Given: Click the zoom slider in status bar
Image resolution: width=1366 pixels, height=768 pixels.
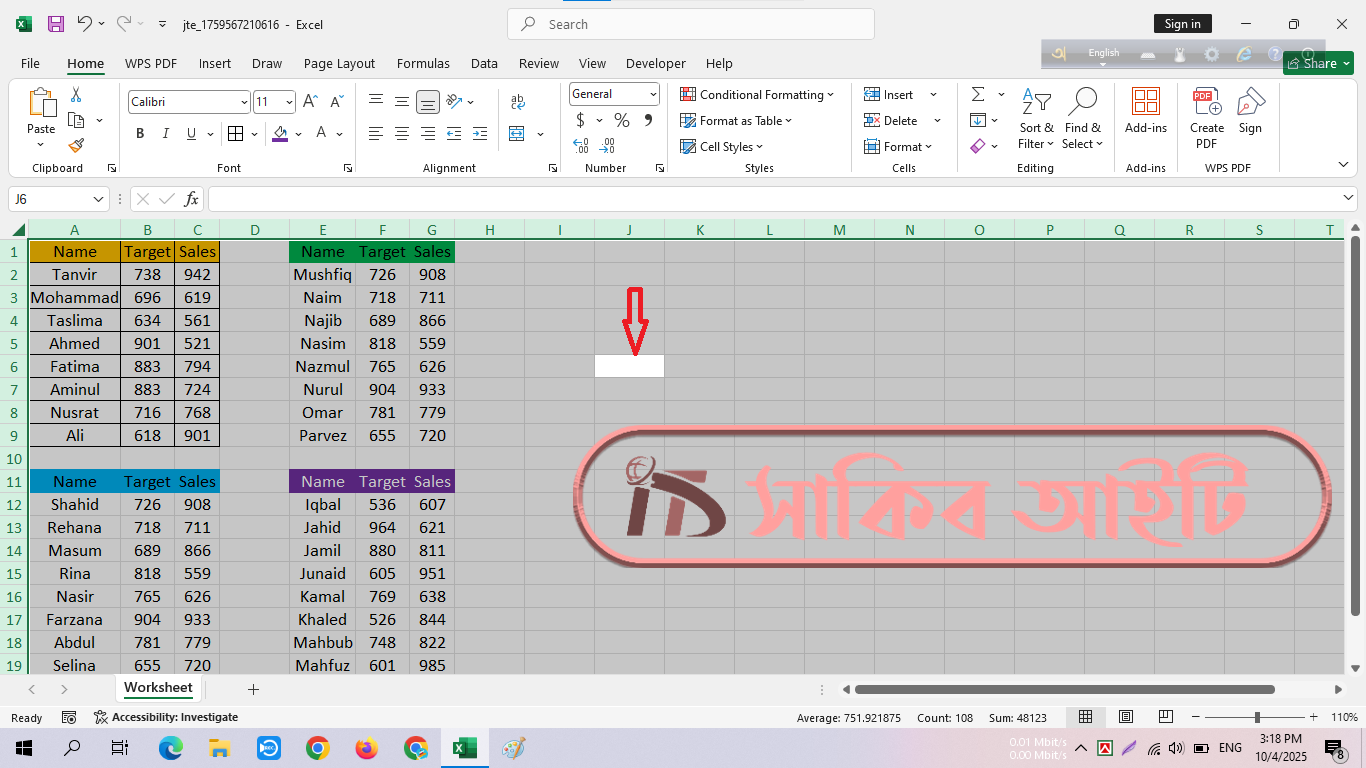Looking at the screenshot, I should tap(1257, 717).
